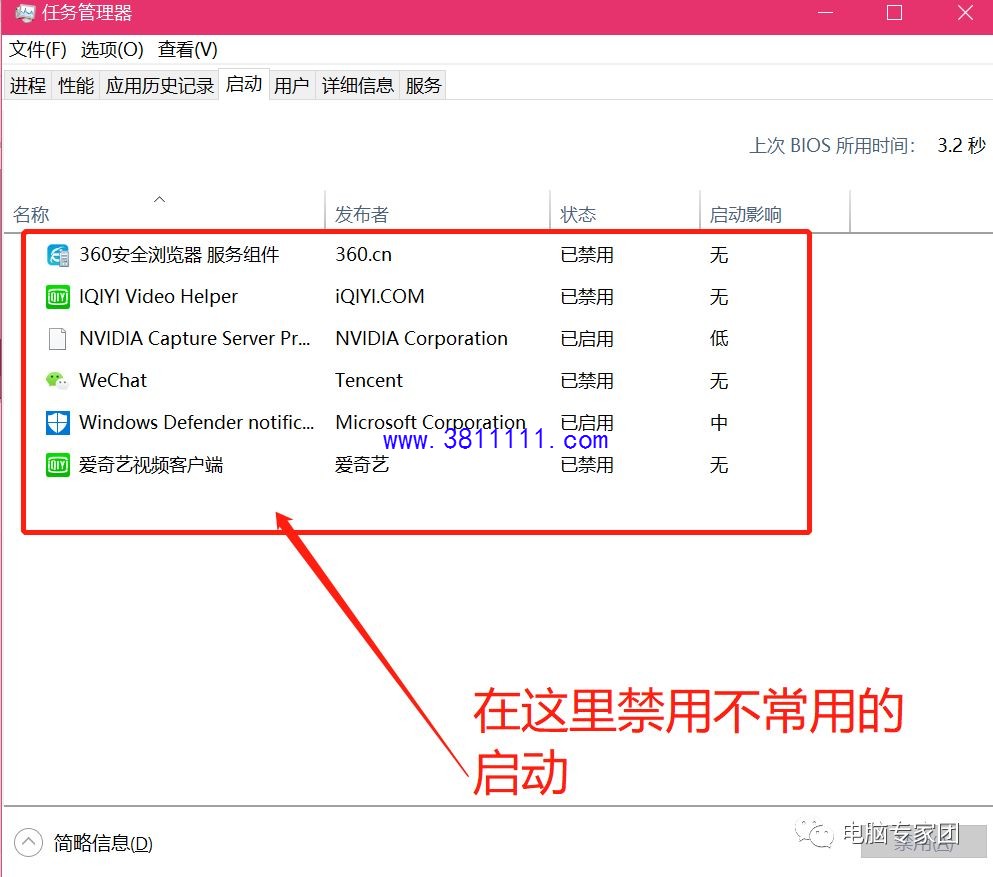Screen dimensions: 993x877
Task: Click the 爱奇艺视频客户端 icon
Action: pyautogui.click(x=58, y=465)
